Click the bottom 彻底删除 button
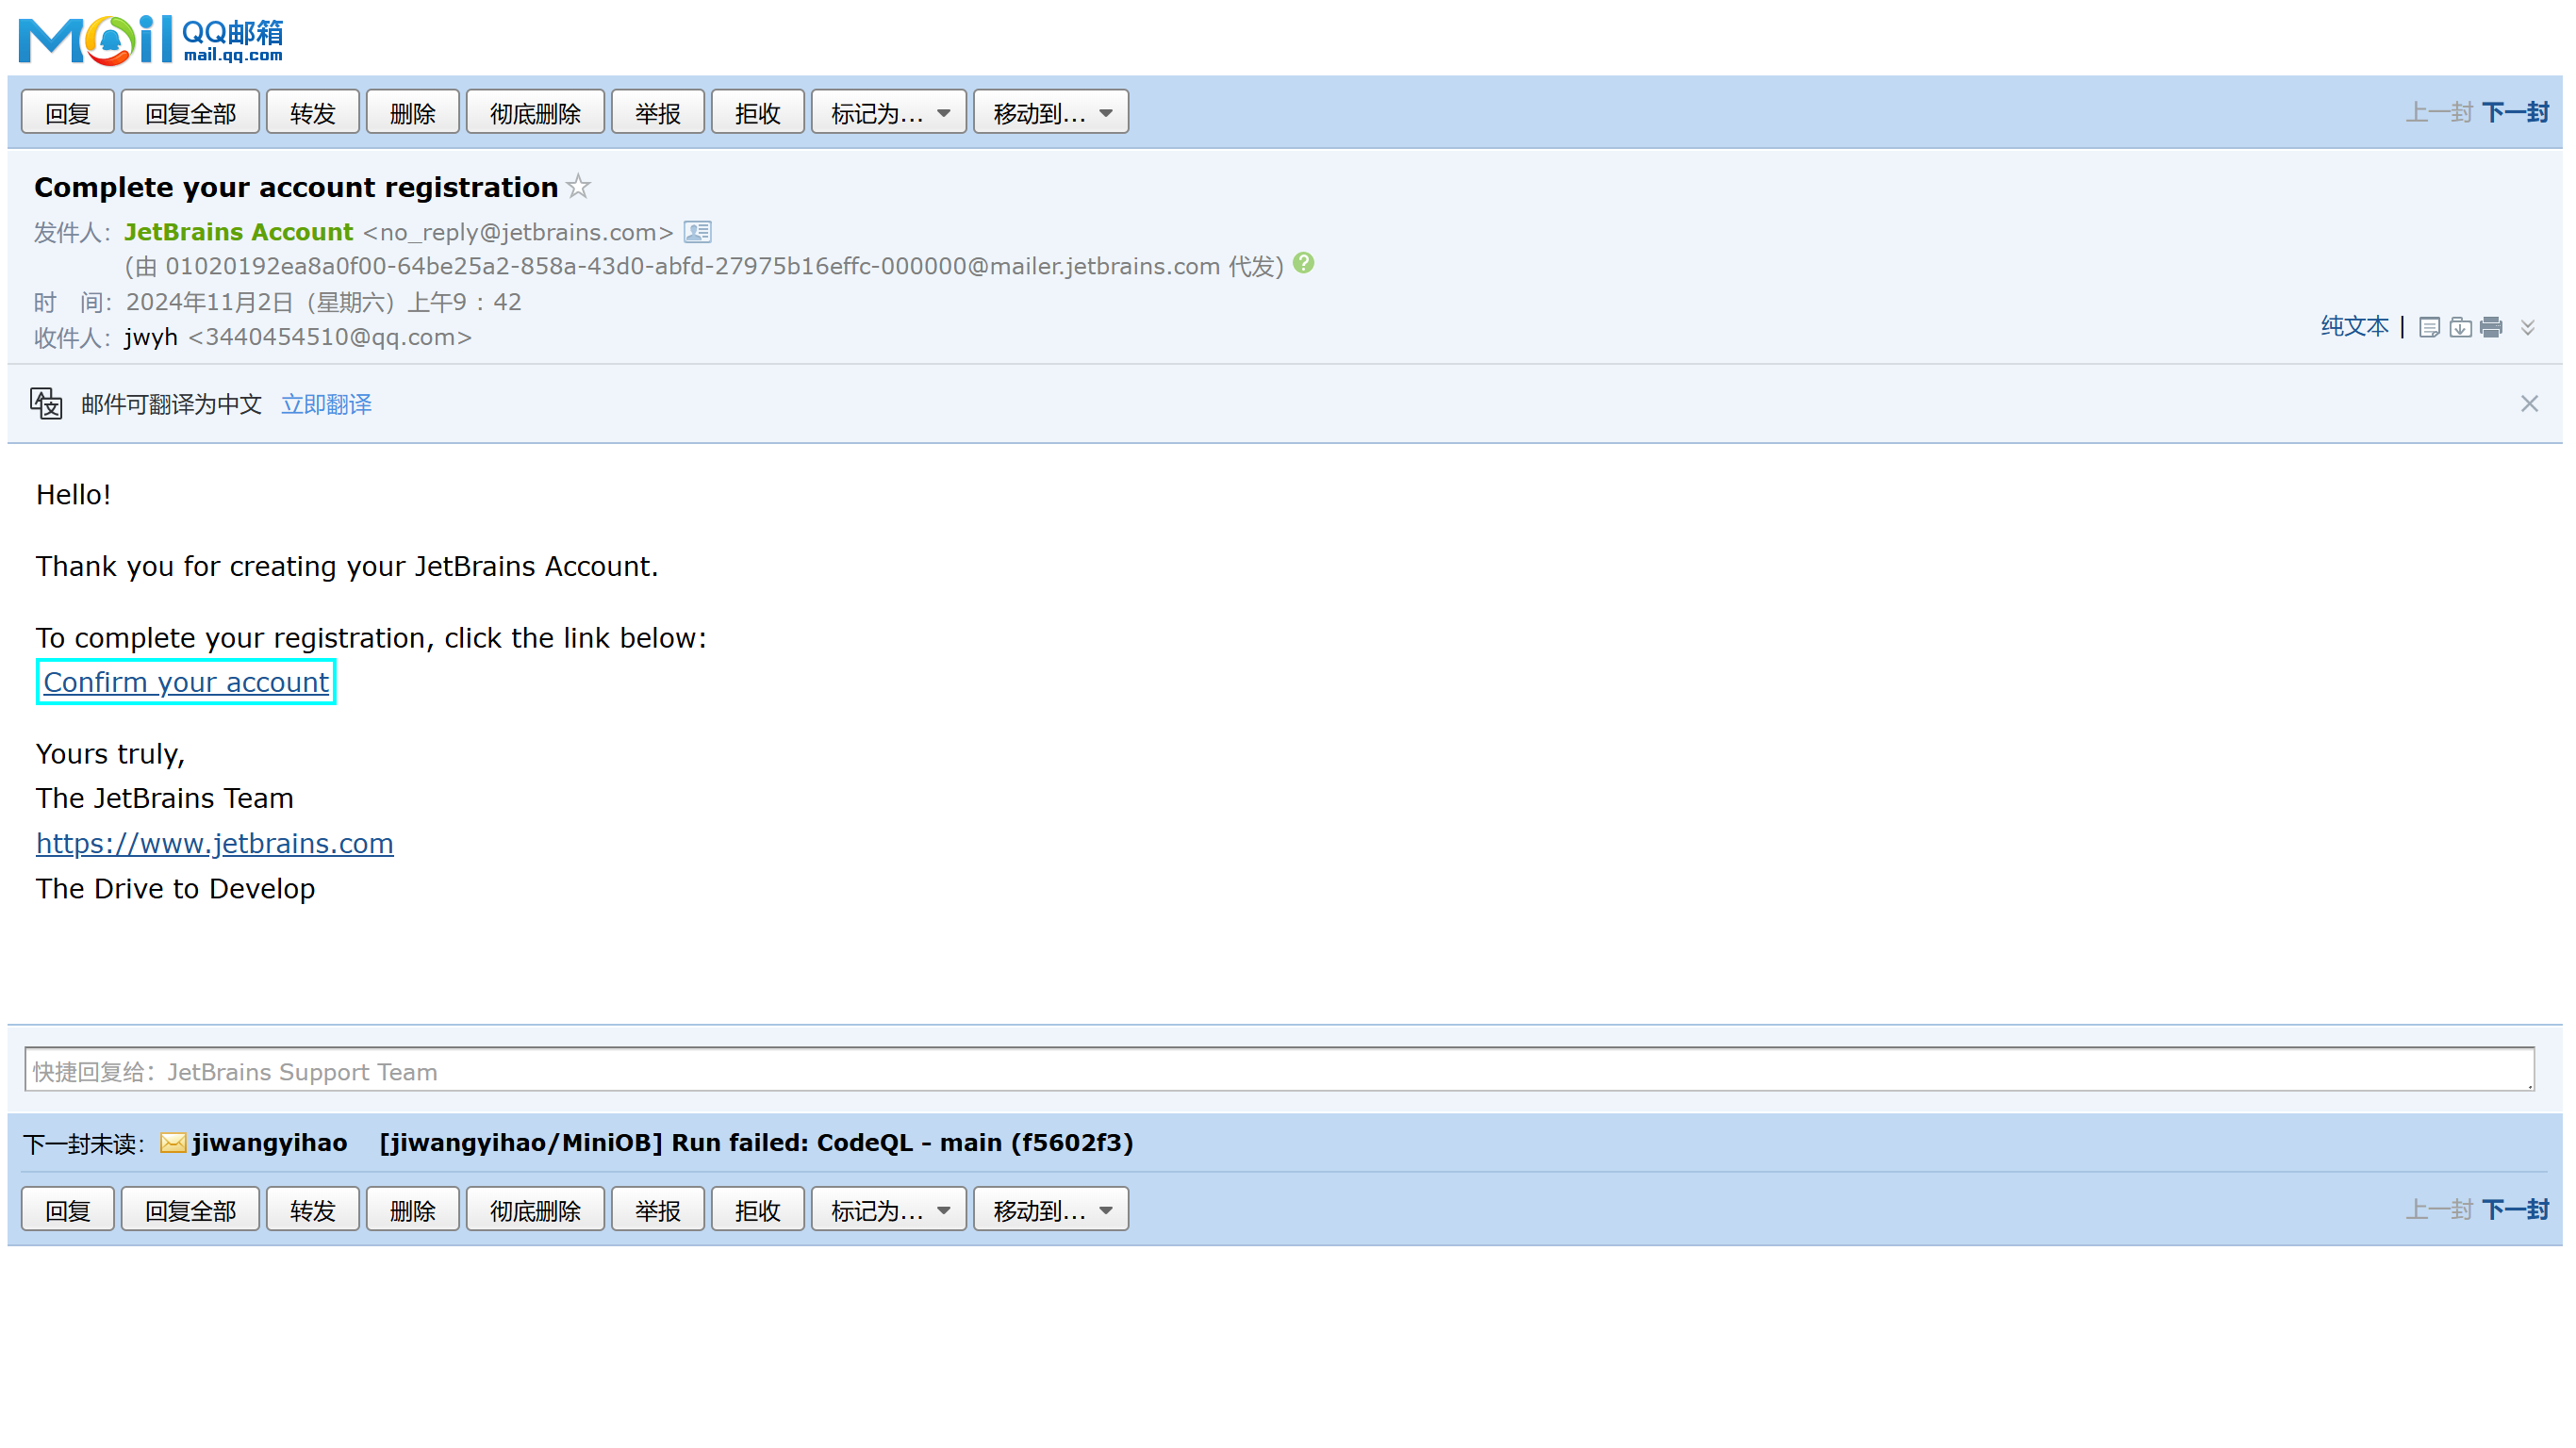The image size is (2576, 1448). [x=535, y=1210]
